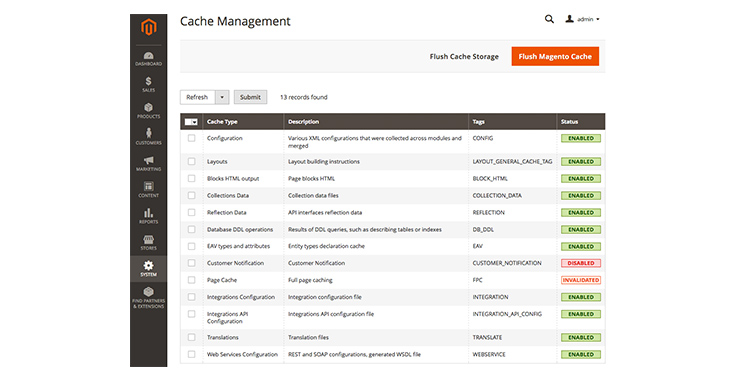The image size is (740, 380).
Task: Click Flush Cache Storage button
Action: click(464, 57)
